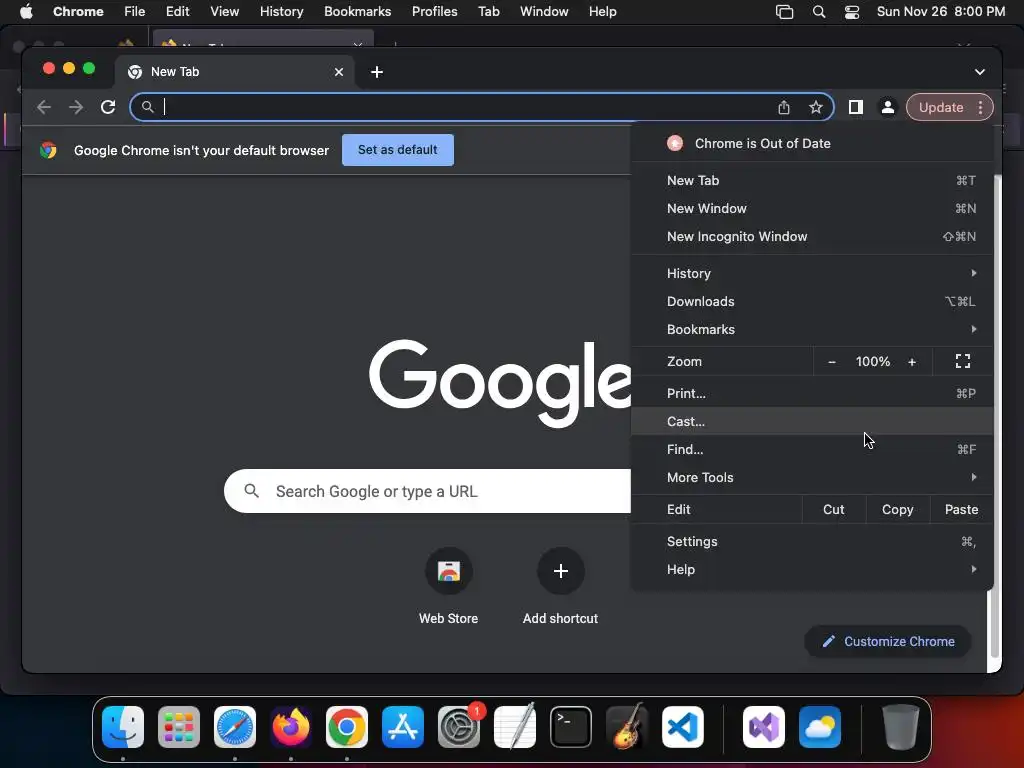Open the Web Store shortcut
Screen dimensions: 1024x768
pos(449,571)
